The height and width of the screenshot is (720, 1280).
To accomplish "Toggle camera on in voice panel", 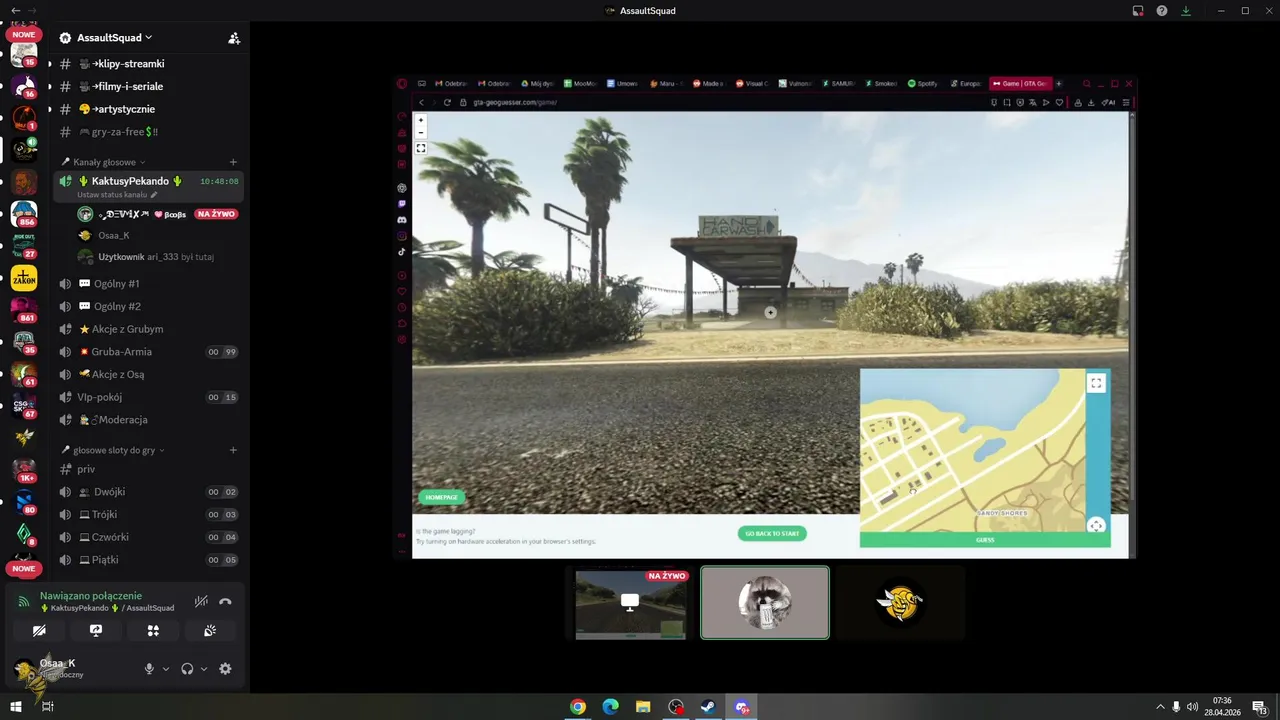I will pos(39,631).
